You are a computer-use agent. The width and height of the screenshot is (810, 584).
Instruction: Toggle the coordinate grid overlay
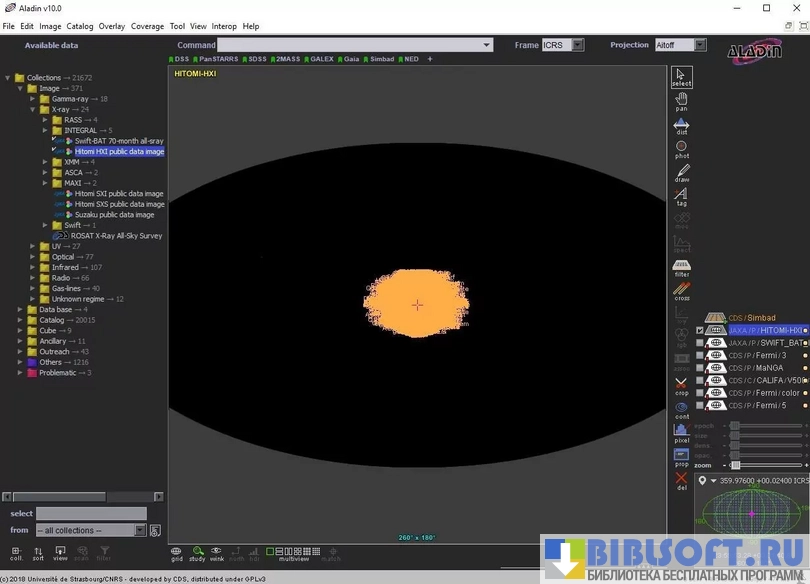click(x=176, y=552)
